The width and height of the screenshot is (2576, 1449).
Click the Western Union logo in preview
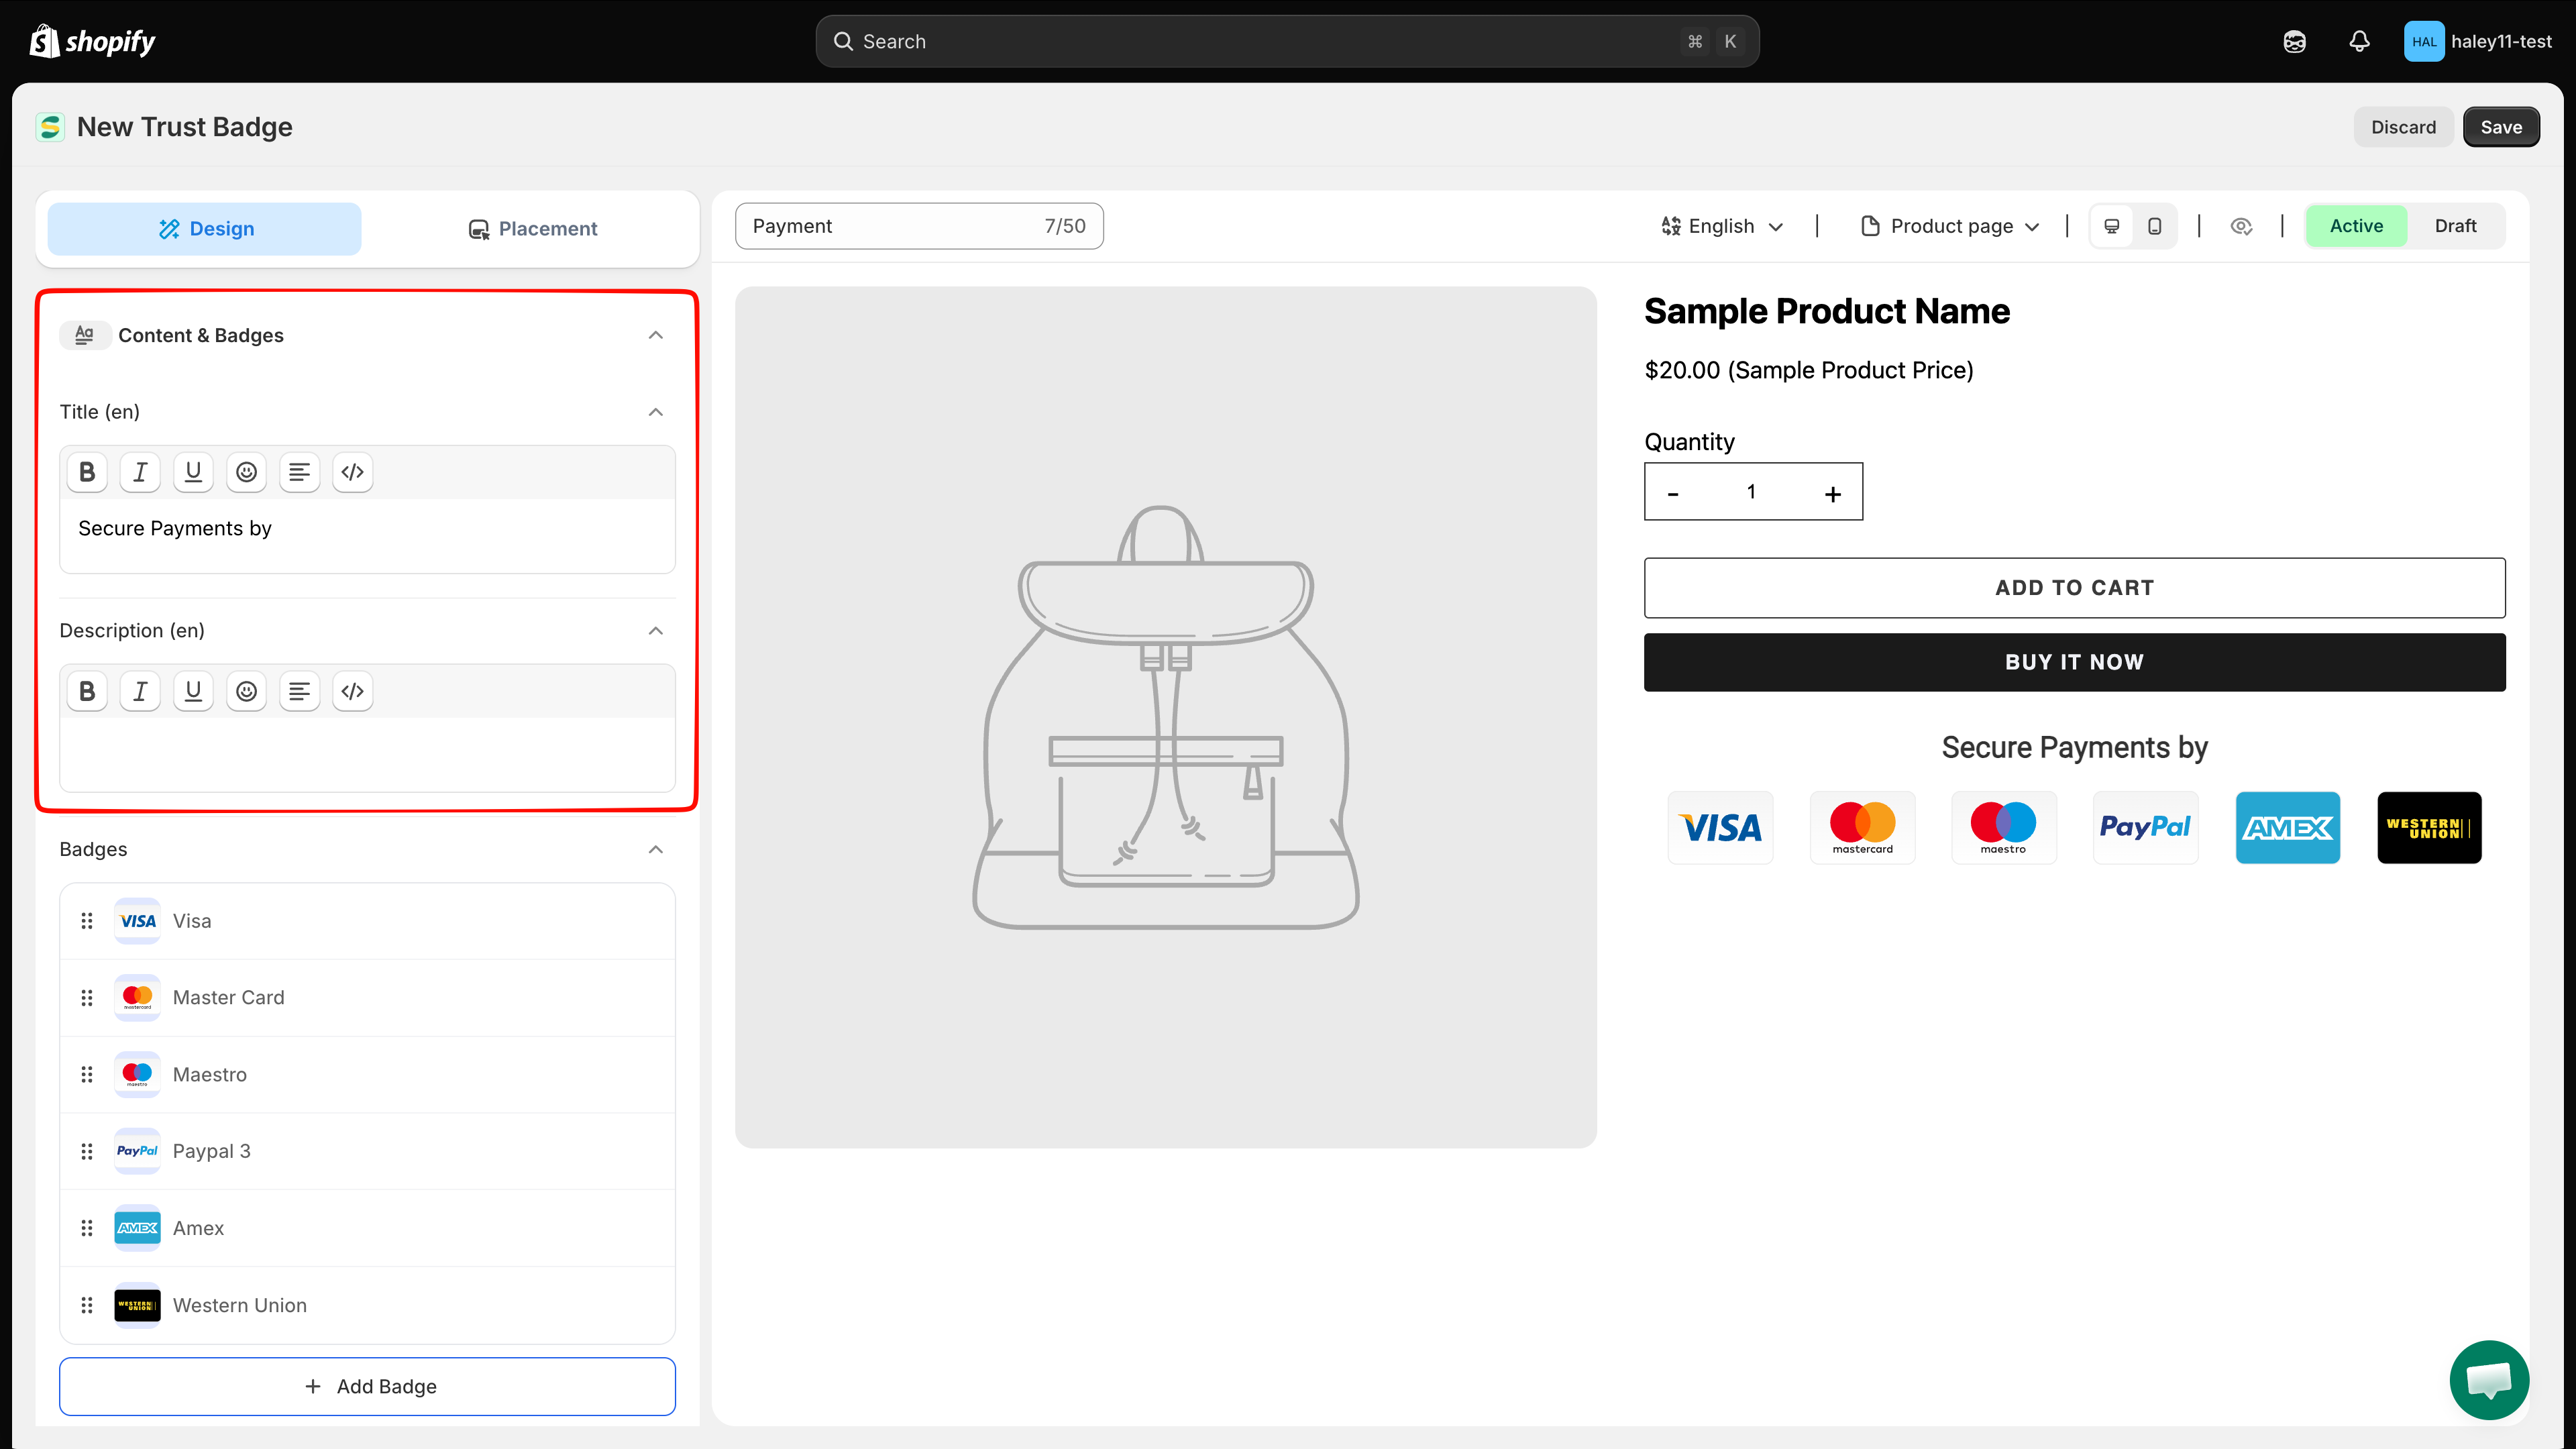(x=2429, y=828)
